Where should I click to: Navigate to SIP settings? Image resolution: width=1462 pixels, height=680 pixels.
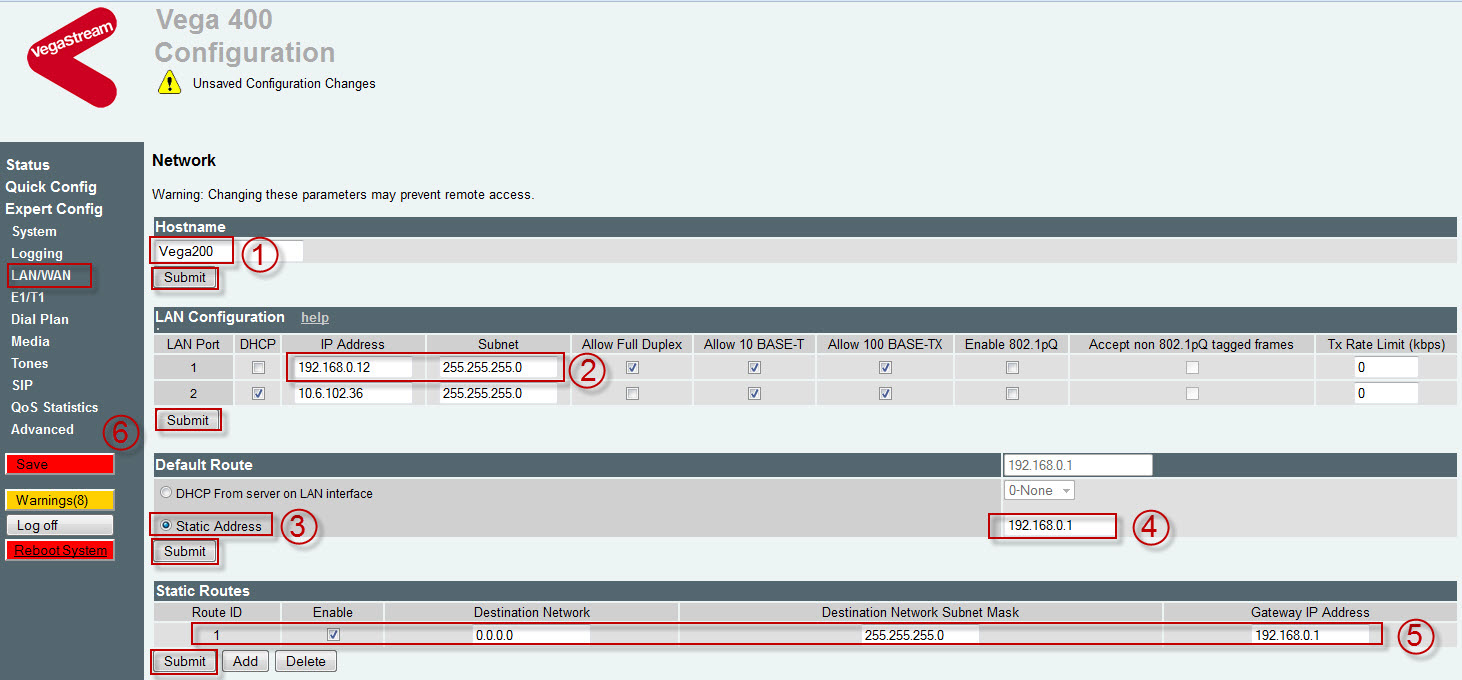tap(22, 385)
